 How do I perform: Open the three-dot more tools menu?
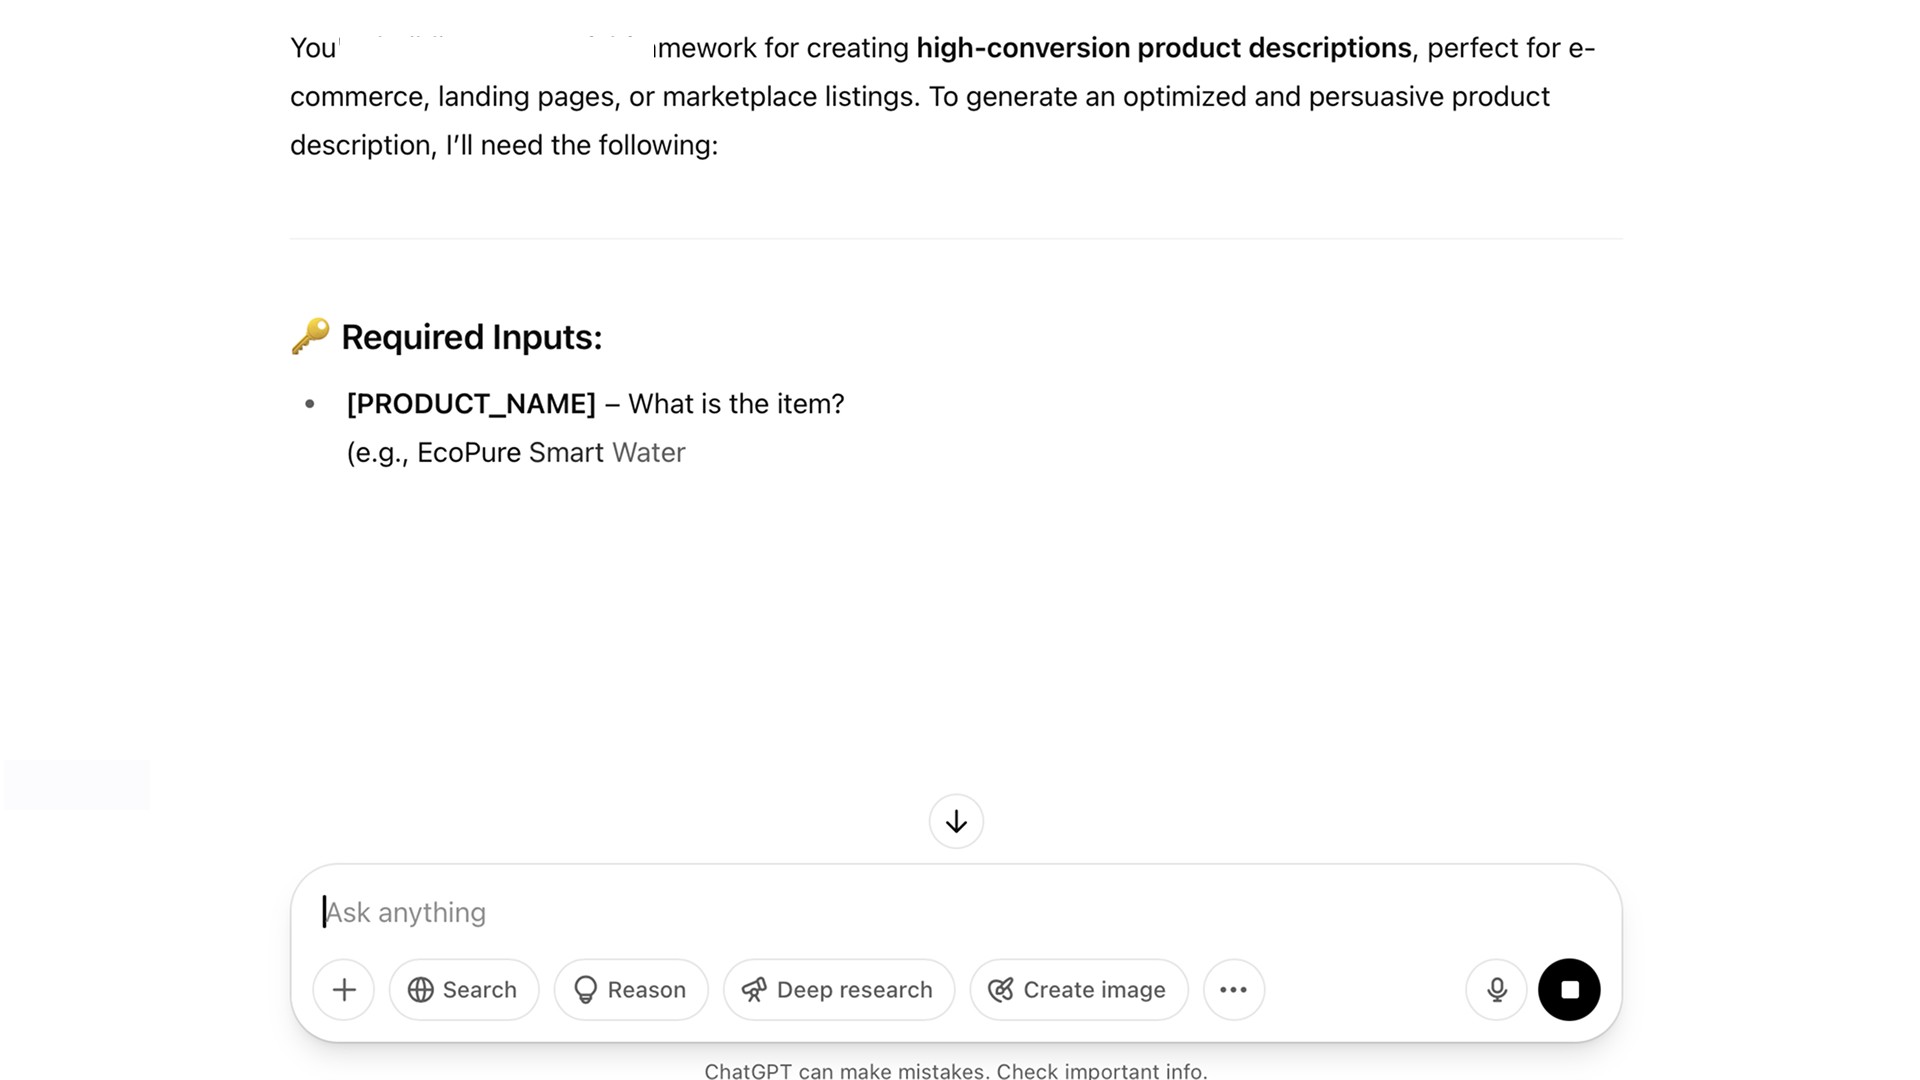(x=1234, y=990)
